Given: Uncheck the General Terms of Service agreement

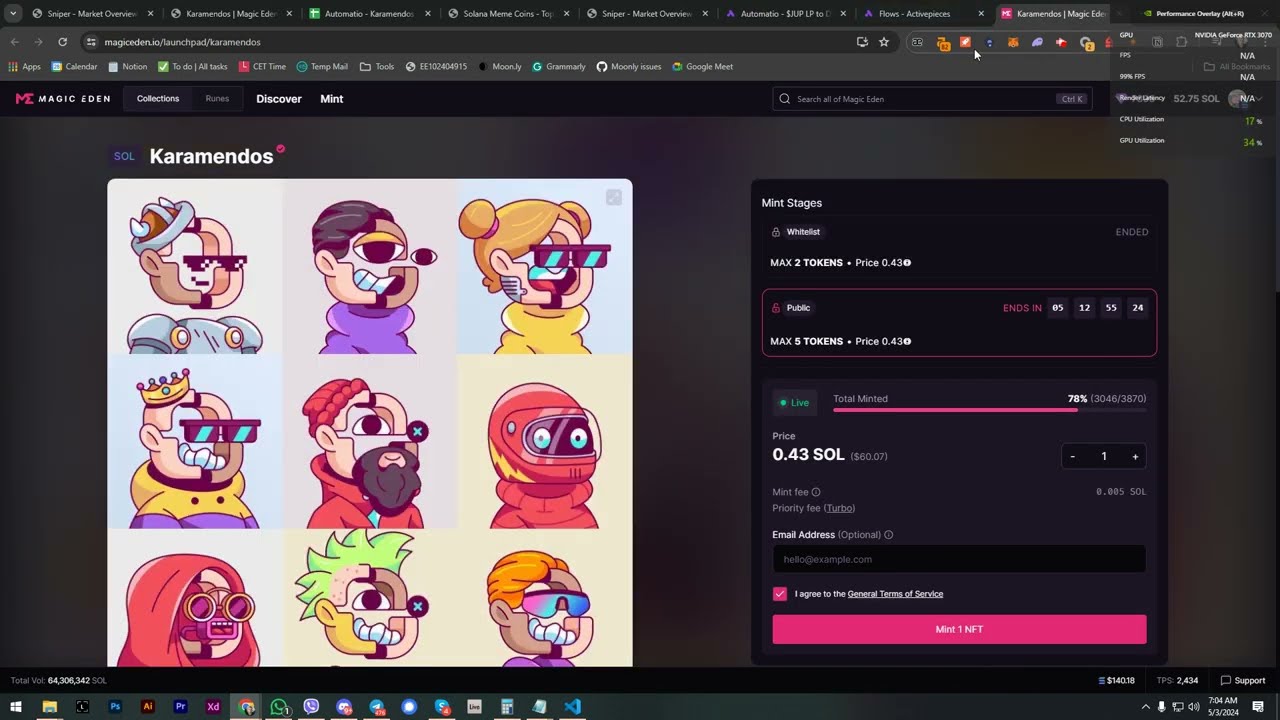Looking at the screenshot, I should click(780, 594).
